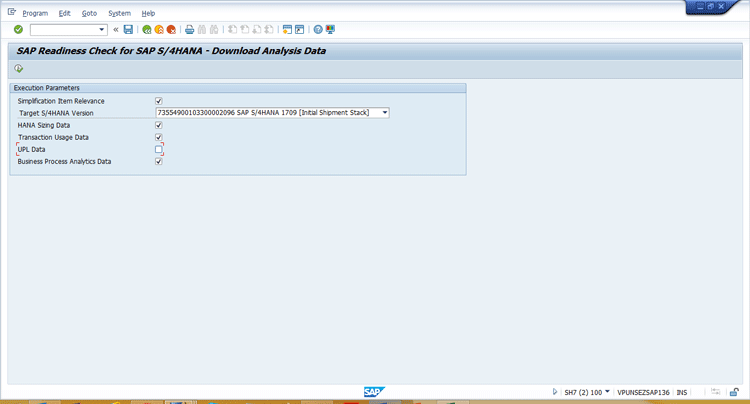The image size is (750, 404).
Task: Open the Help menu
Action: pyautogui.click(x=148, y=13)
